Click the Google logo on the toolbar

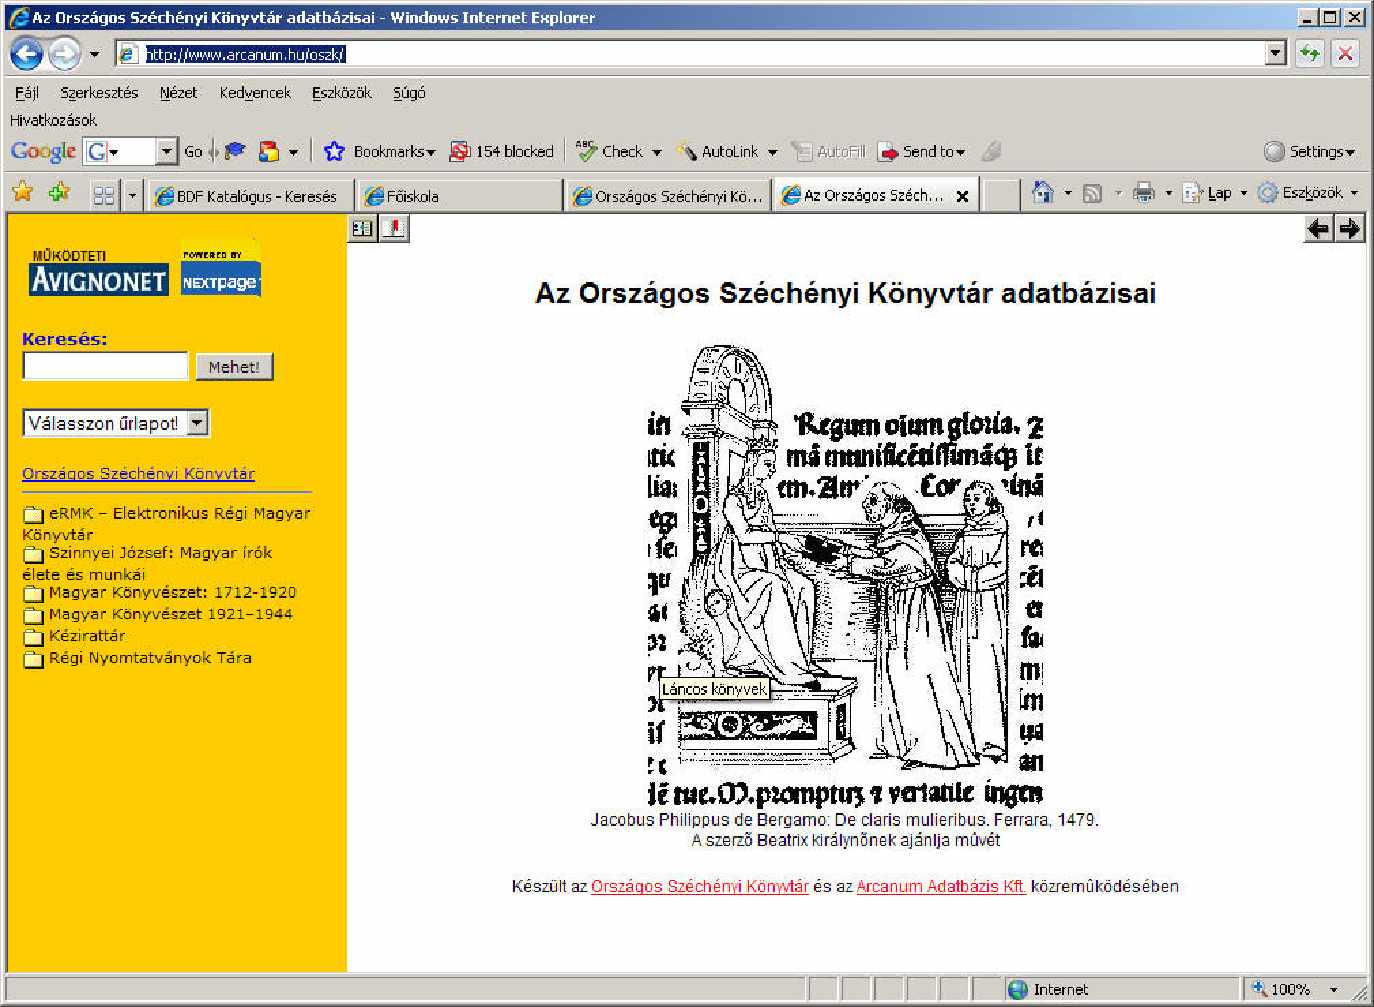43,151
